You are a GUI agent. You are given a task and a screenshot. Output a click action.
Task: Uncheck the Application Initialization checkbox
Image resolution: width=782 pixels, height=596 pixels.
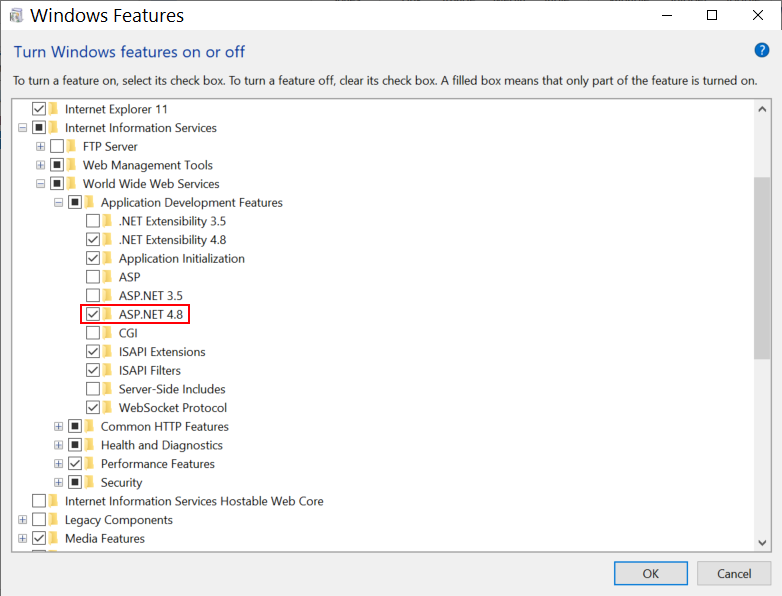click(93, 258)
